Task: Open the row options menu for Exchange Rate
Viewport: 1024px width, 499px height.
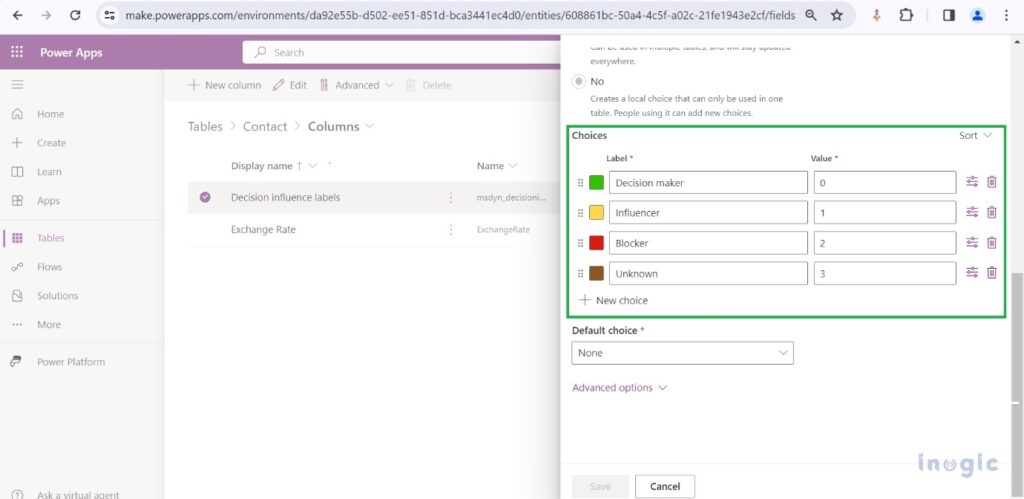Action: pyautogui.click(x=451, y=230)
